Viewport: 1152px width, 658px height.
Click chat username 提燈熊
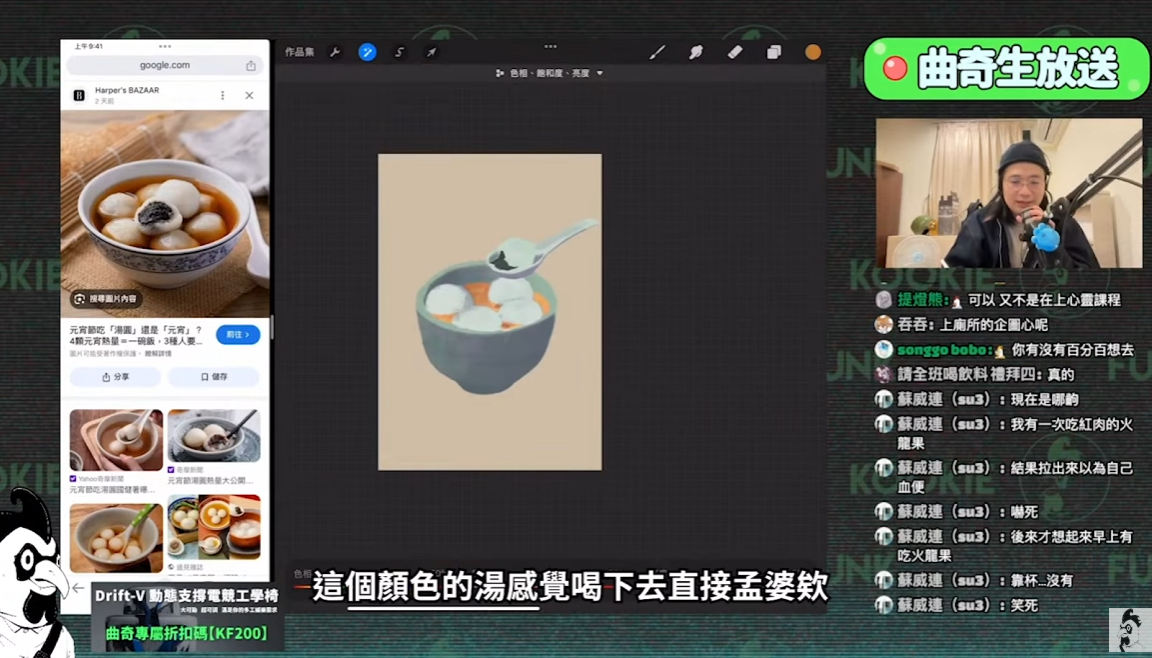pos(921,300)
